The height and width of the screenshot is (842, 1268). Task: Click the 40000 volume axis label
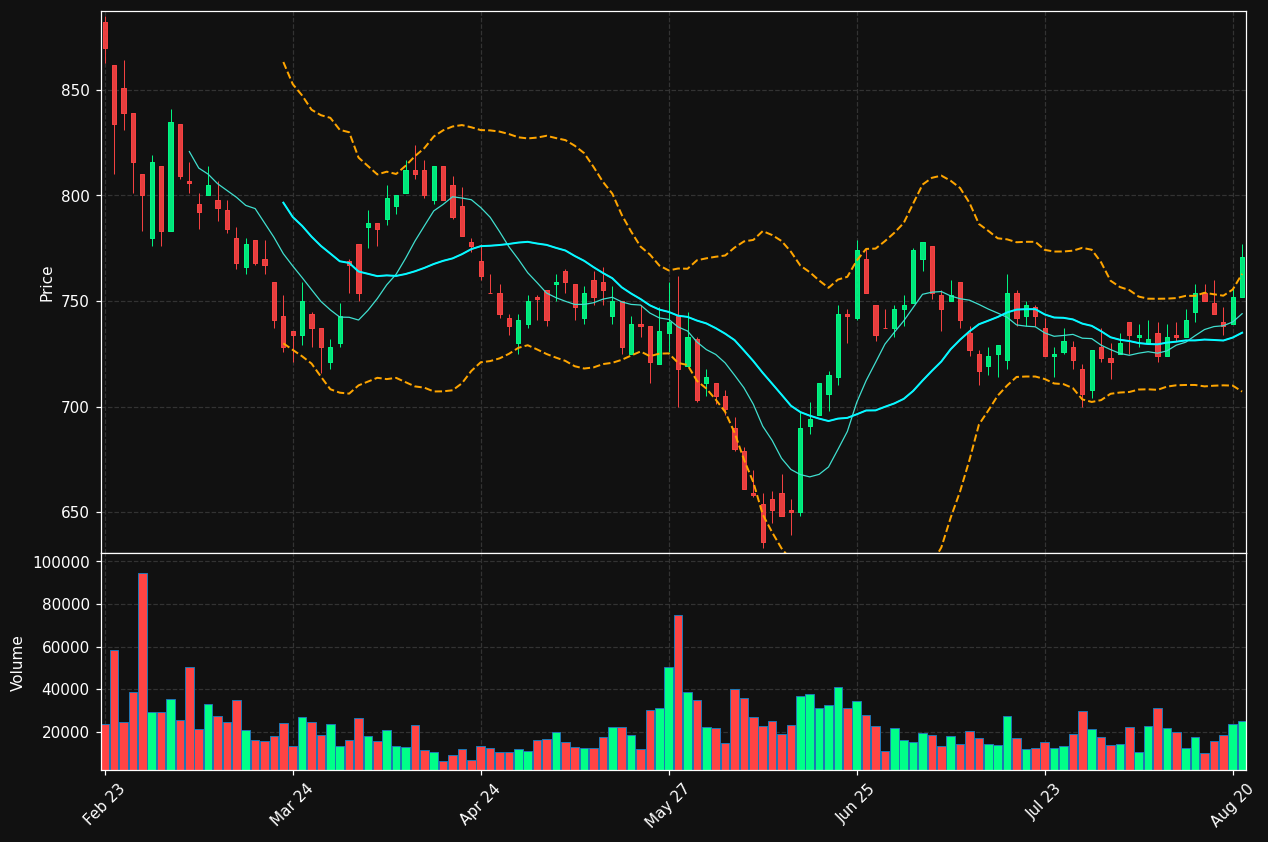(x=66, y=690)
